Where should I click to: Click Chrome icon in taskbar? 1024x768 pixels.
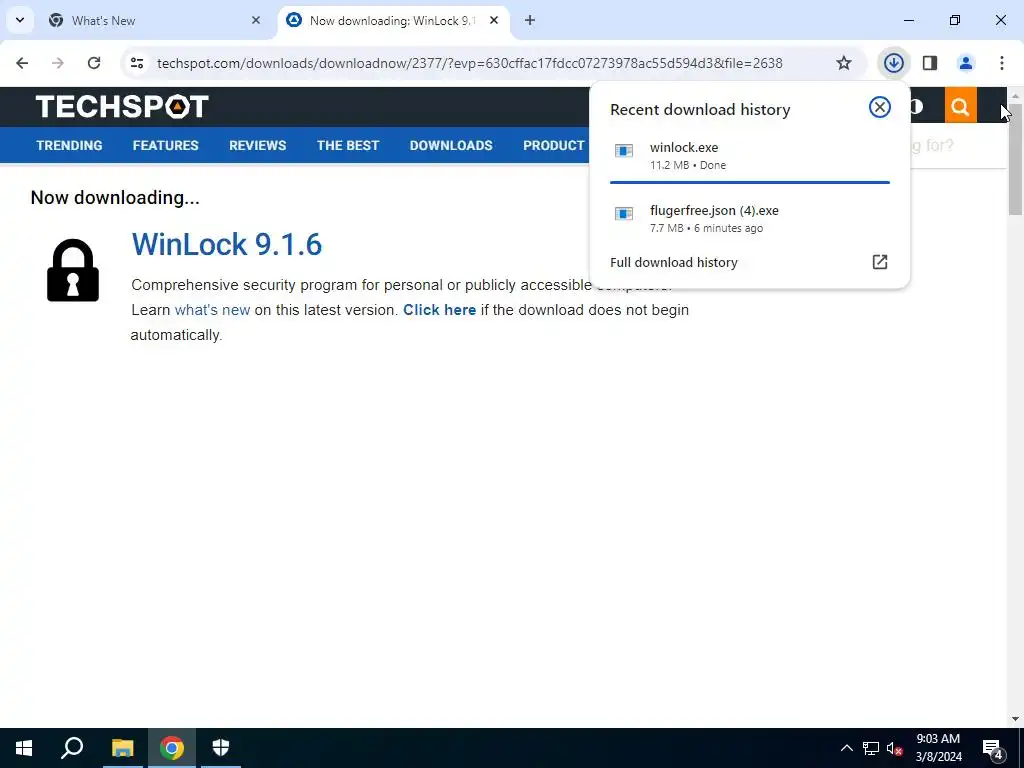pos(172,748)
